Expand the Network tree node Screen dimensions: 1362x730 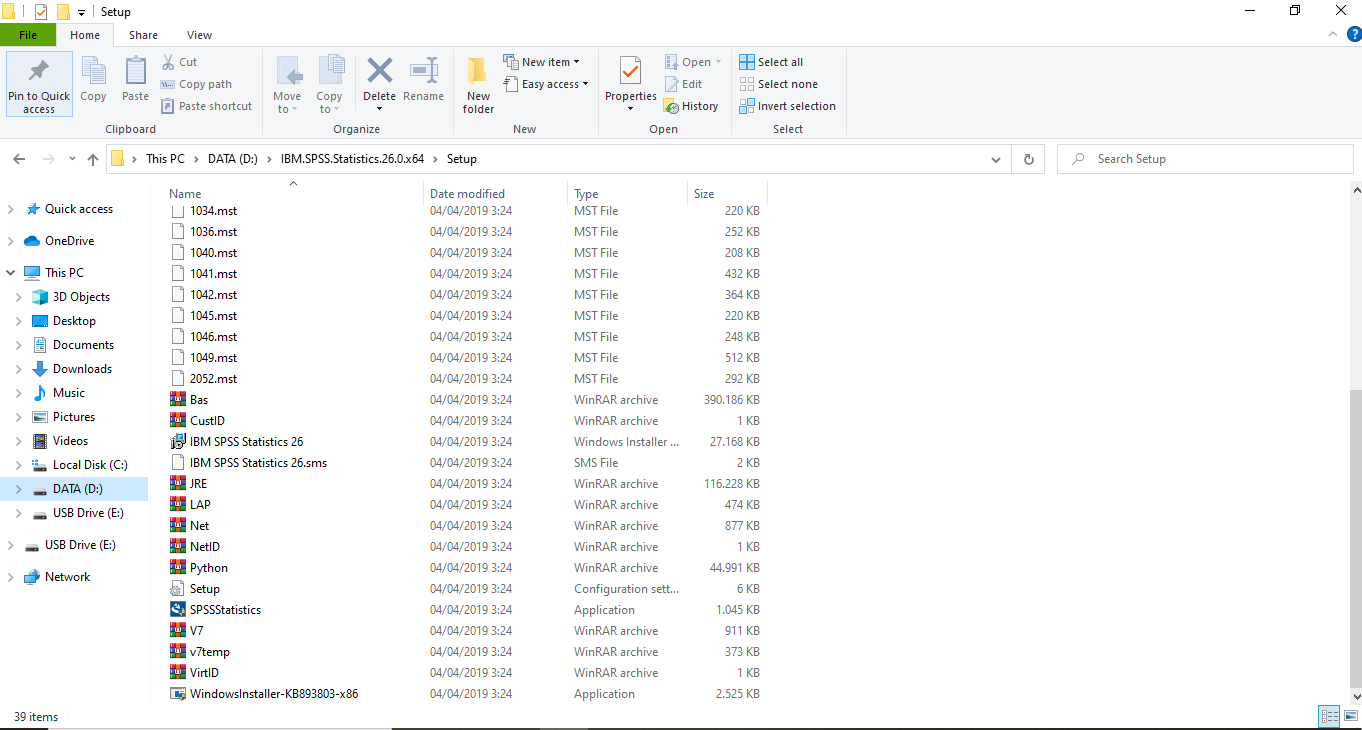11,577
